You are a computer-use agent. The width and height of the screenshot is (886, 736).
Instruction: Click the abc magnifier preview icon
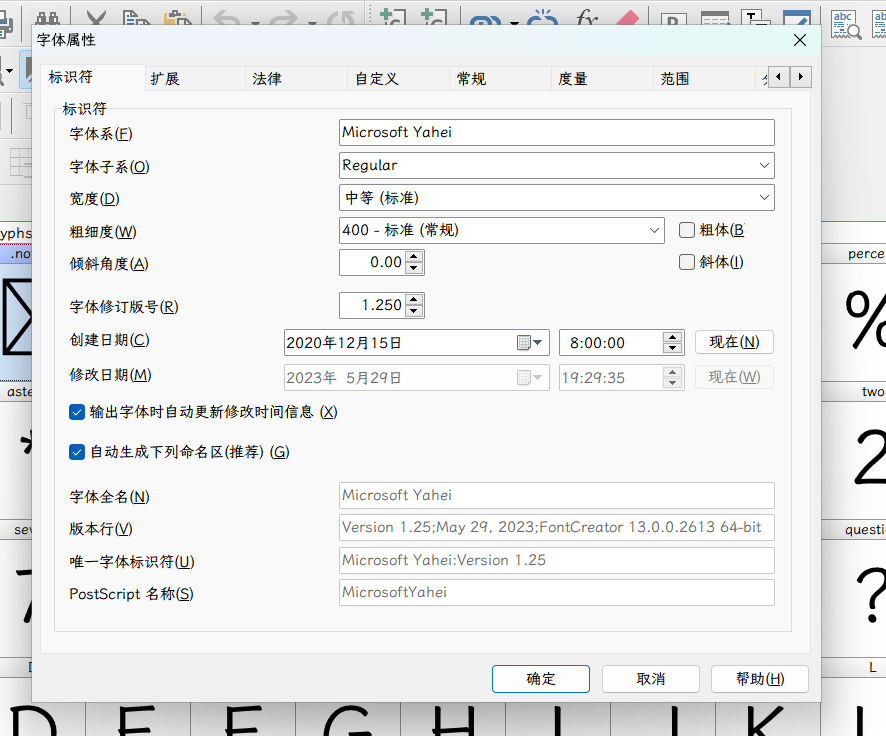846,25
